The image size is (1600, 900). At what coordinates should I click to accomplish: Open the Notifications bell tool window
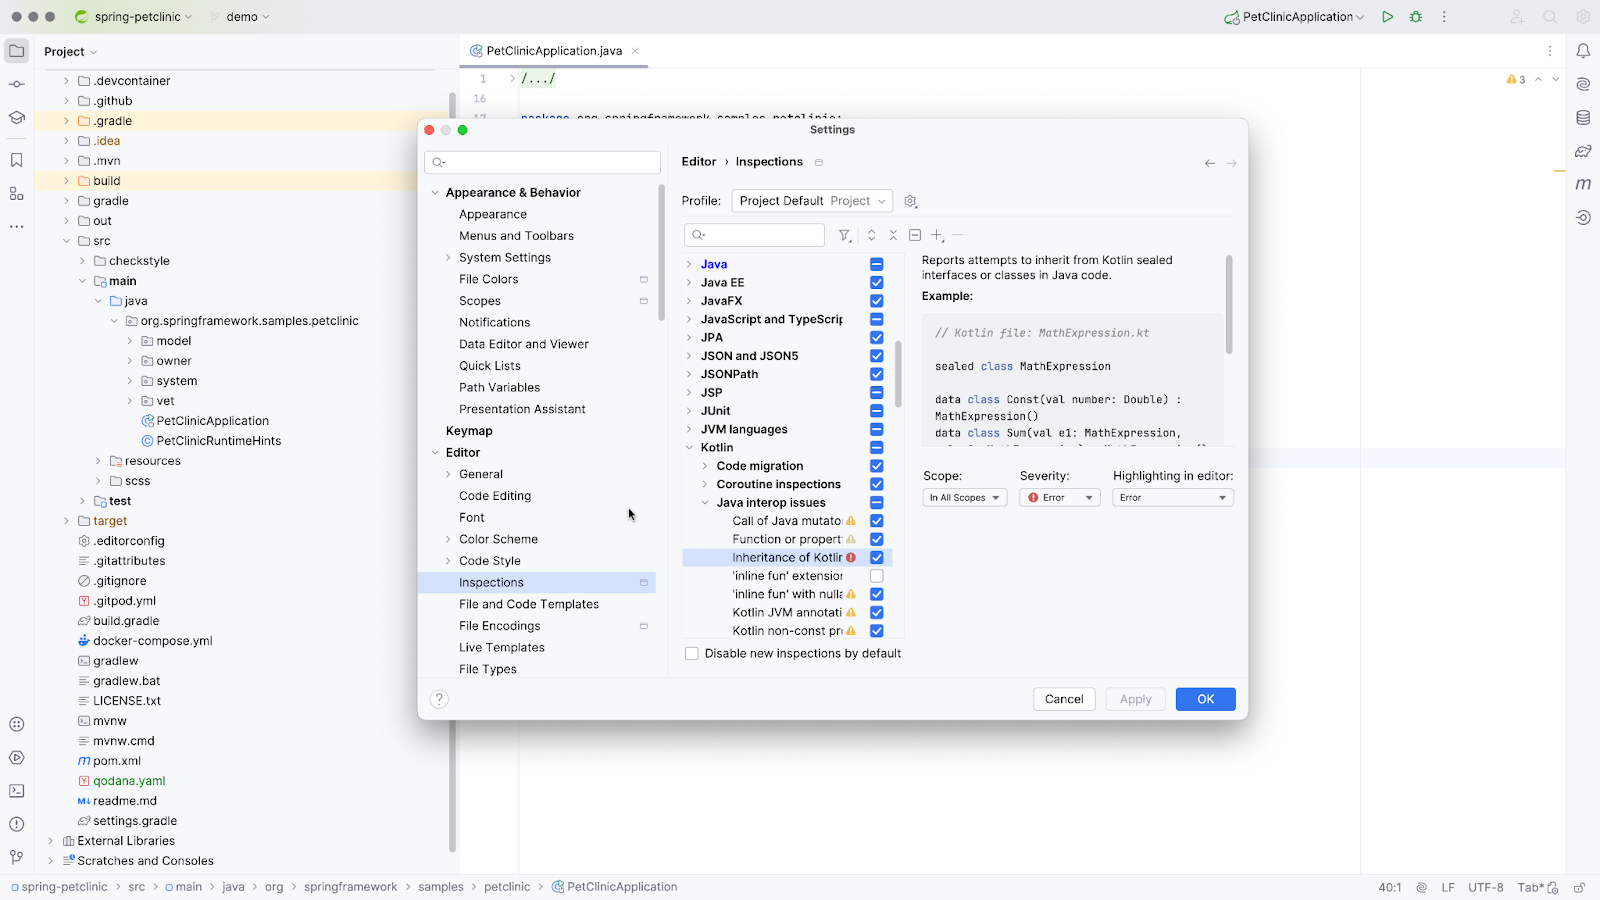1583,51
